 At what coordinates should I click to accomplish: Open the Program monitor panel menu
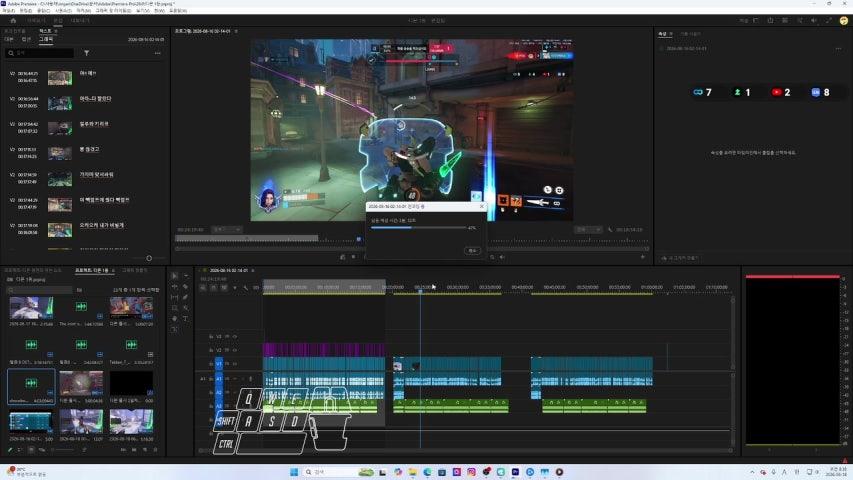tap(236, 32)
